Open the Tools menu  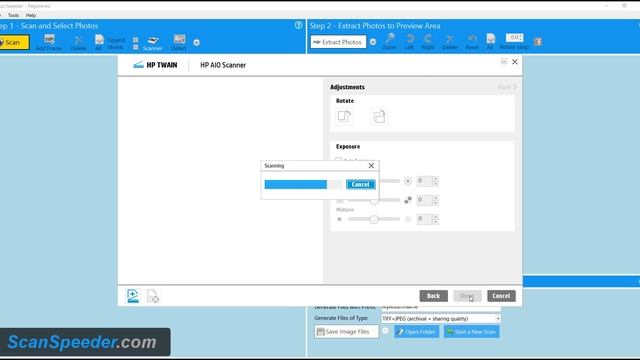click(x=13, y=15)
